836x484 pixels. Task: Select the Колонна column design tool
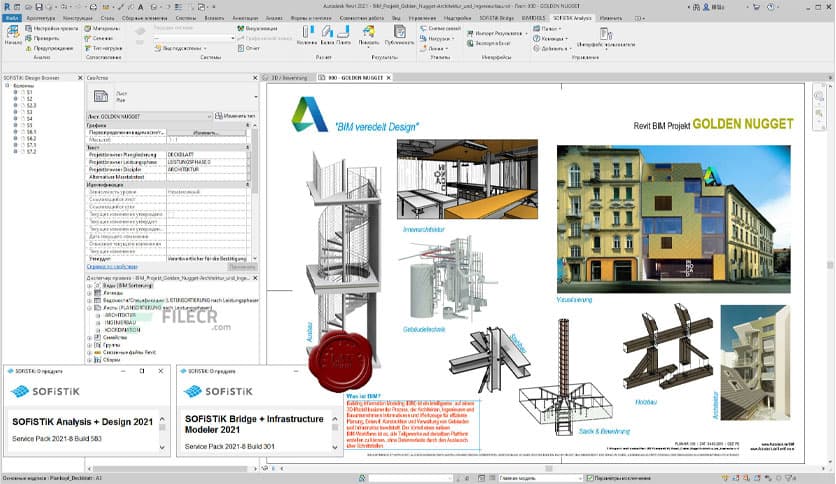(x=307, y=35)
